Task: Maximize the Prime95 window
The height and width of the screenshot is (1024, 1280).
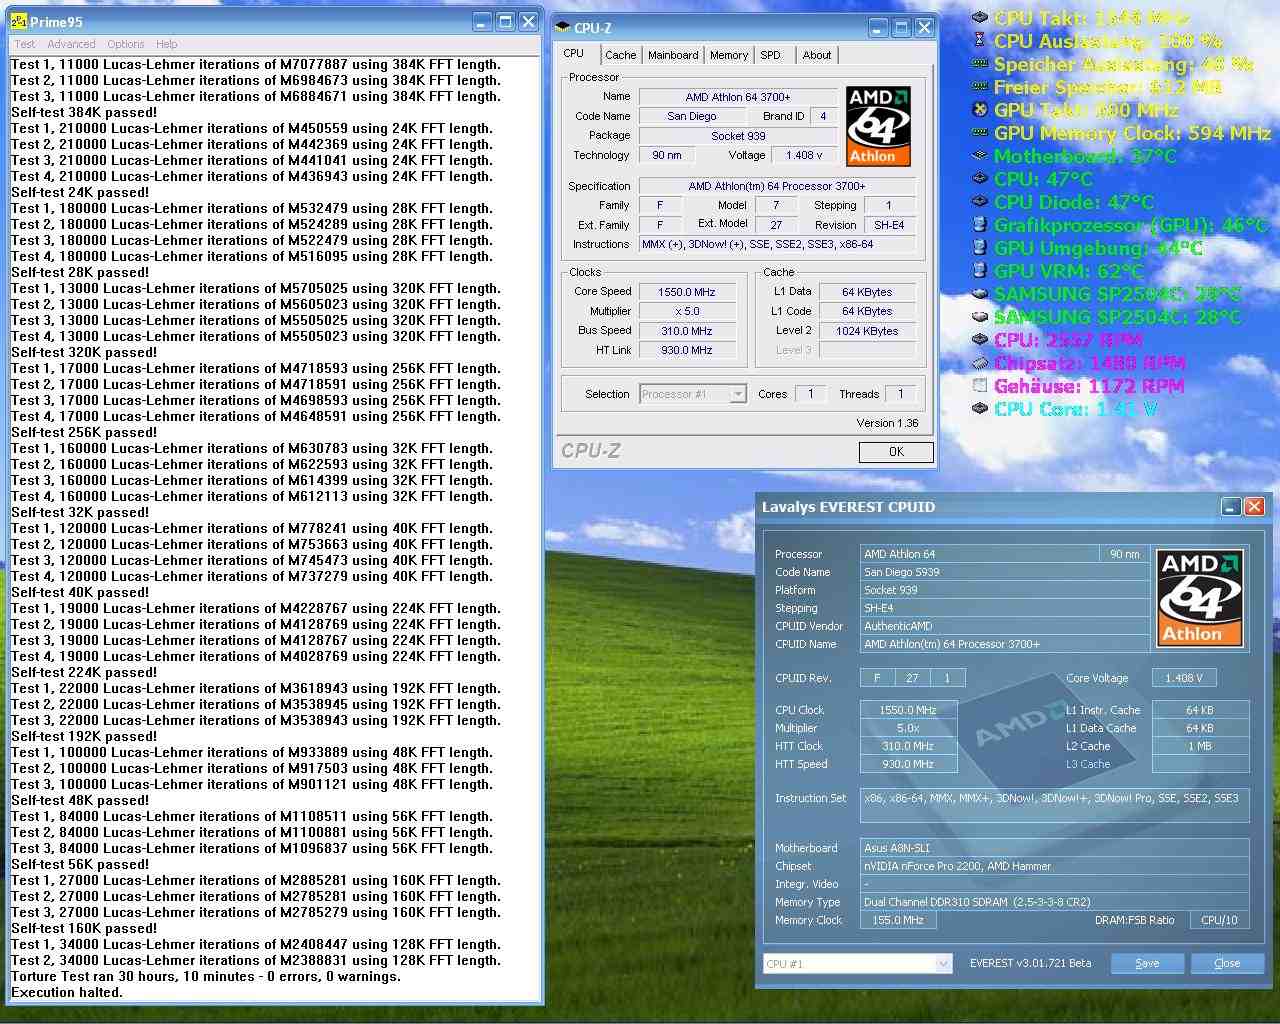Action: coord(505,21)
